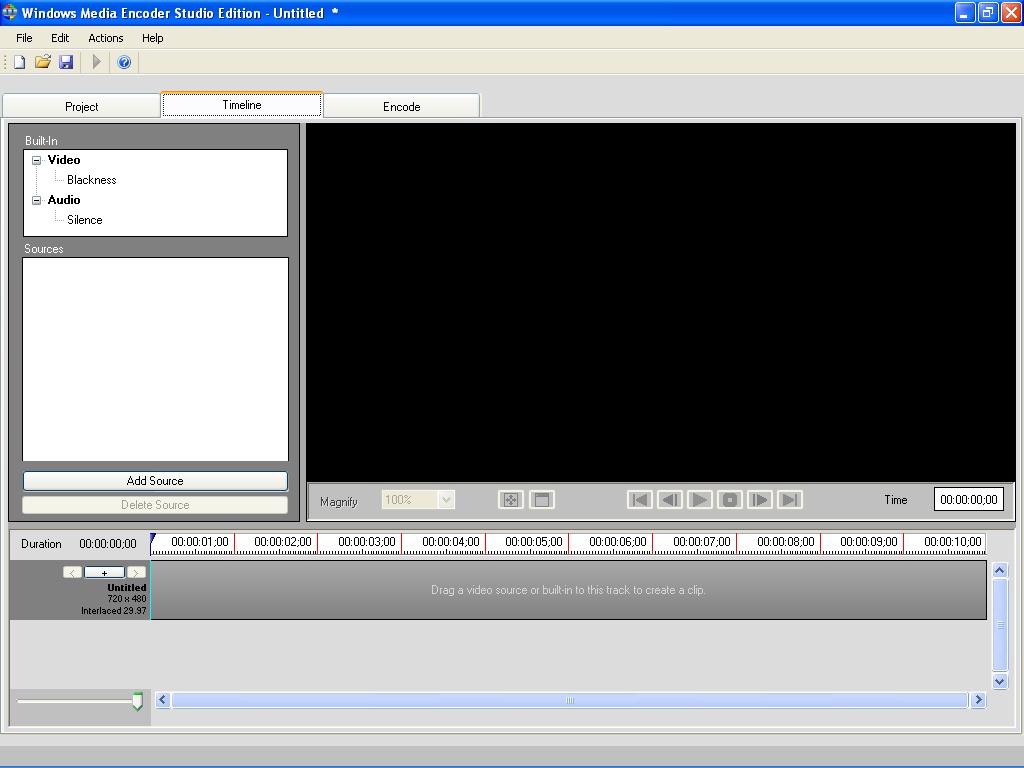Open the Magnify percentage dropdown
Screen dimensions: 1024x768
[x=446, y=500]
